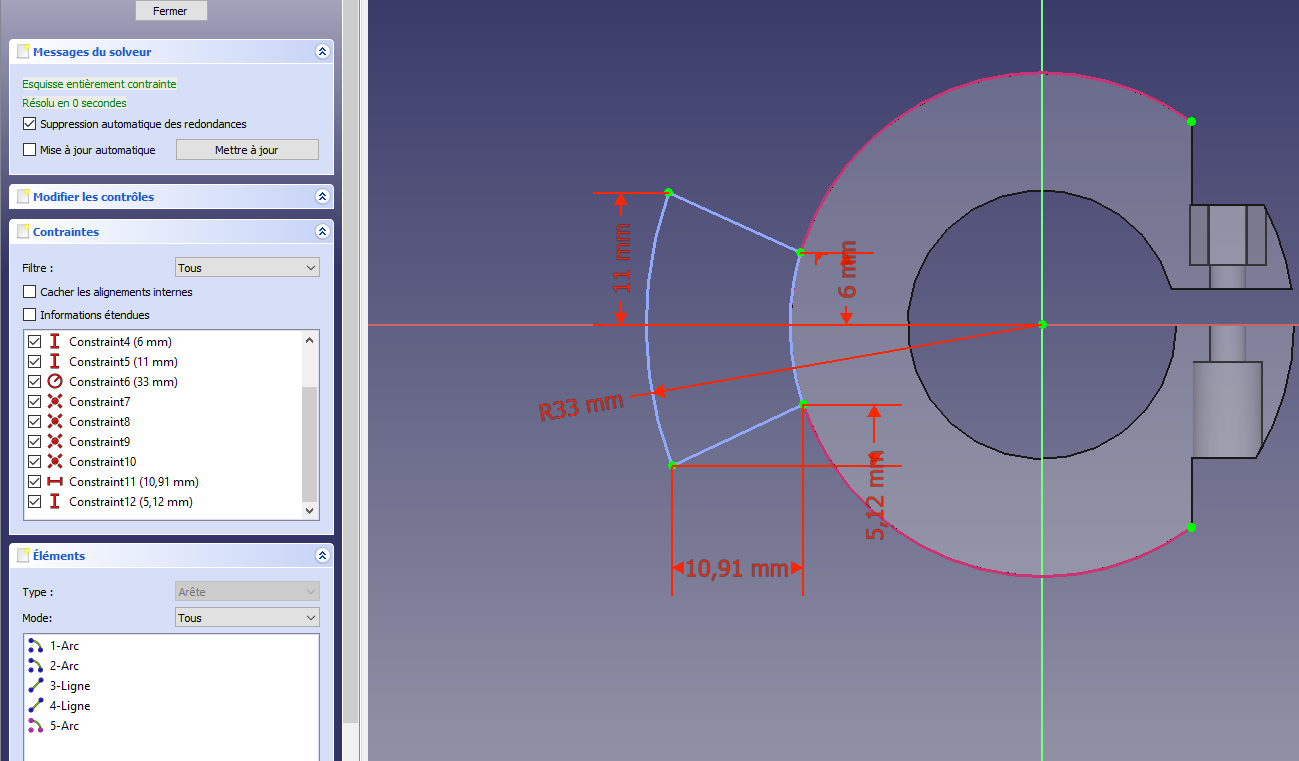This screenshot has width=1299, height=761.
Task: Click the coincident icon of Constraint10
Action: click(x=55, y=462)
